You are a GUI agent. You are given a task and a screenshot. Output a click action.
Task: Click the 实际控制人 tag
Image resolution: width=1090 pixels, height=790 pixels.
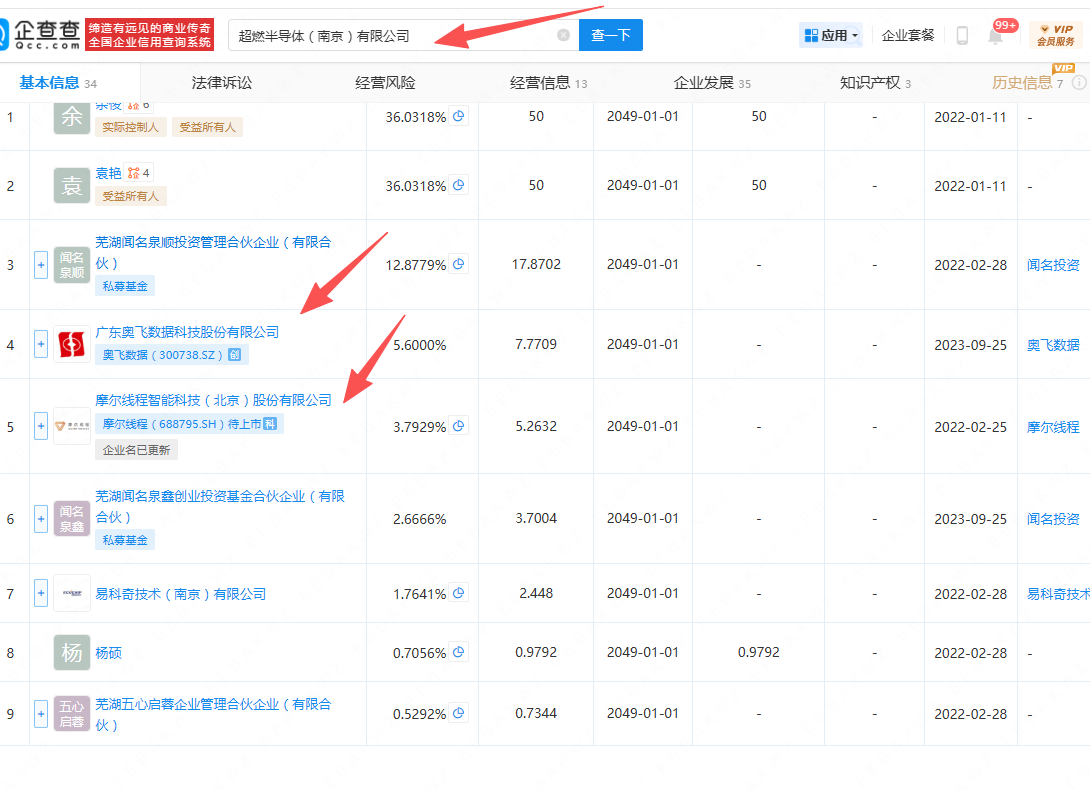pos(131,127)
